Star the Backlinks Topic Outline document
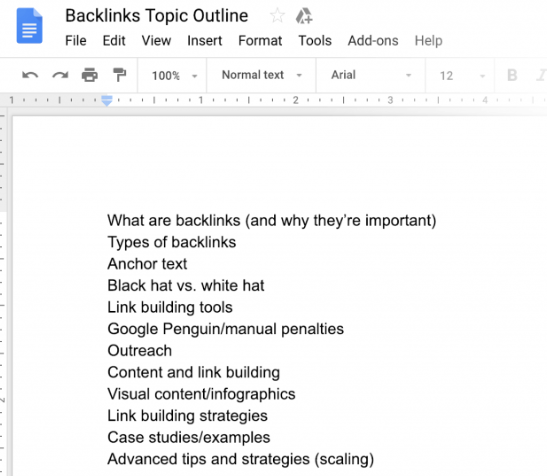This screenshot has height=476, width=547. [277, 16]
